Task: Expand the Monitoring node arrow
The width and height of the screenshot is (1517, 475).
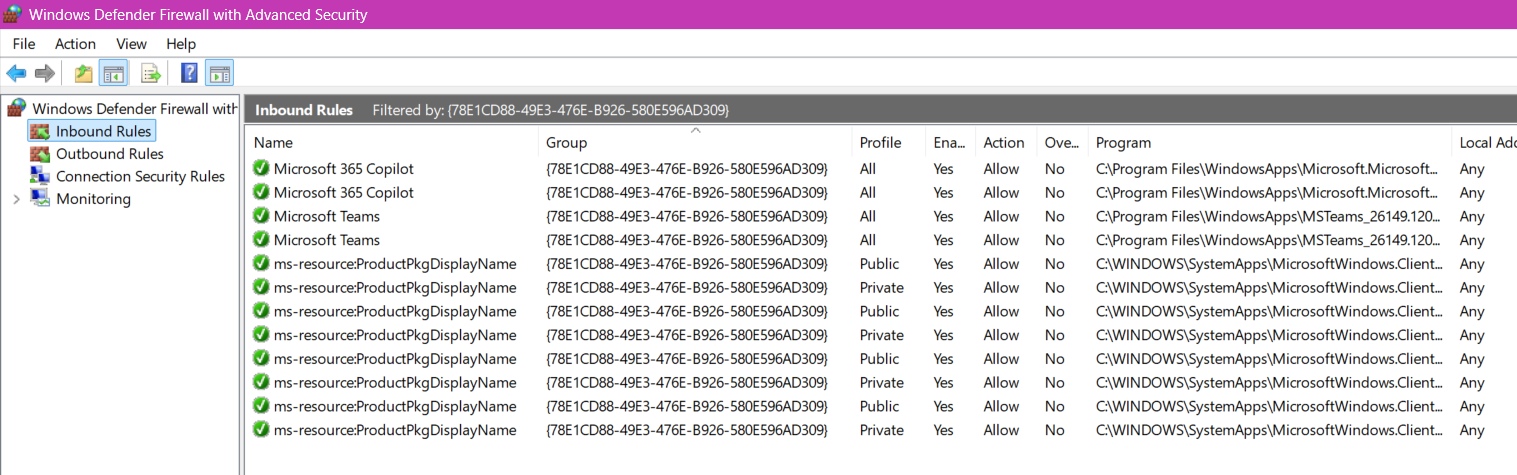Action: (x=16, y=199)
